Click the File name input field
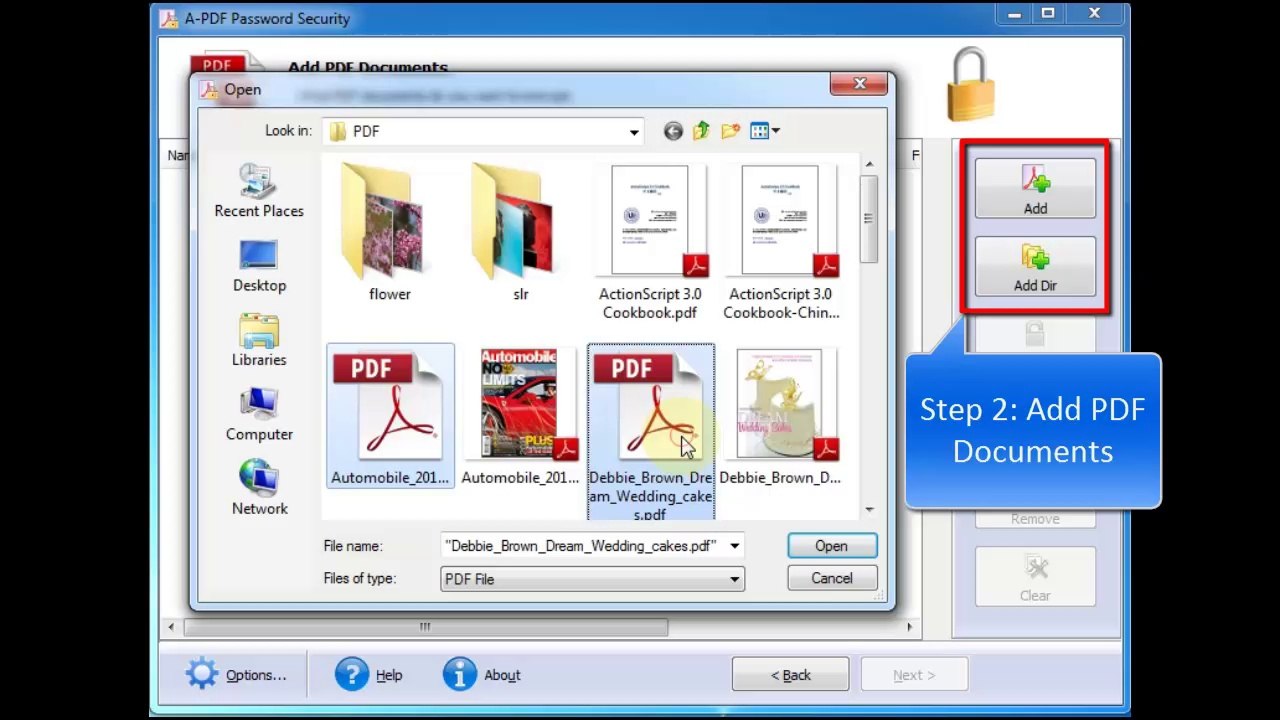 (583, 546)
